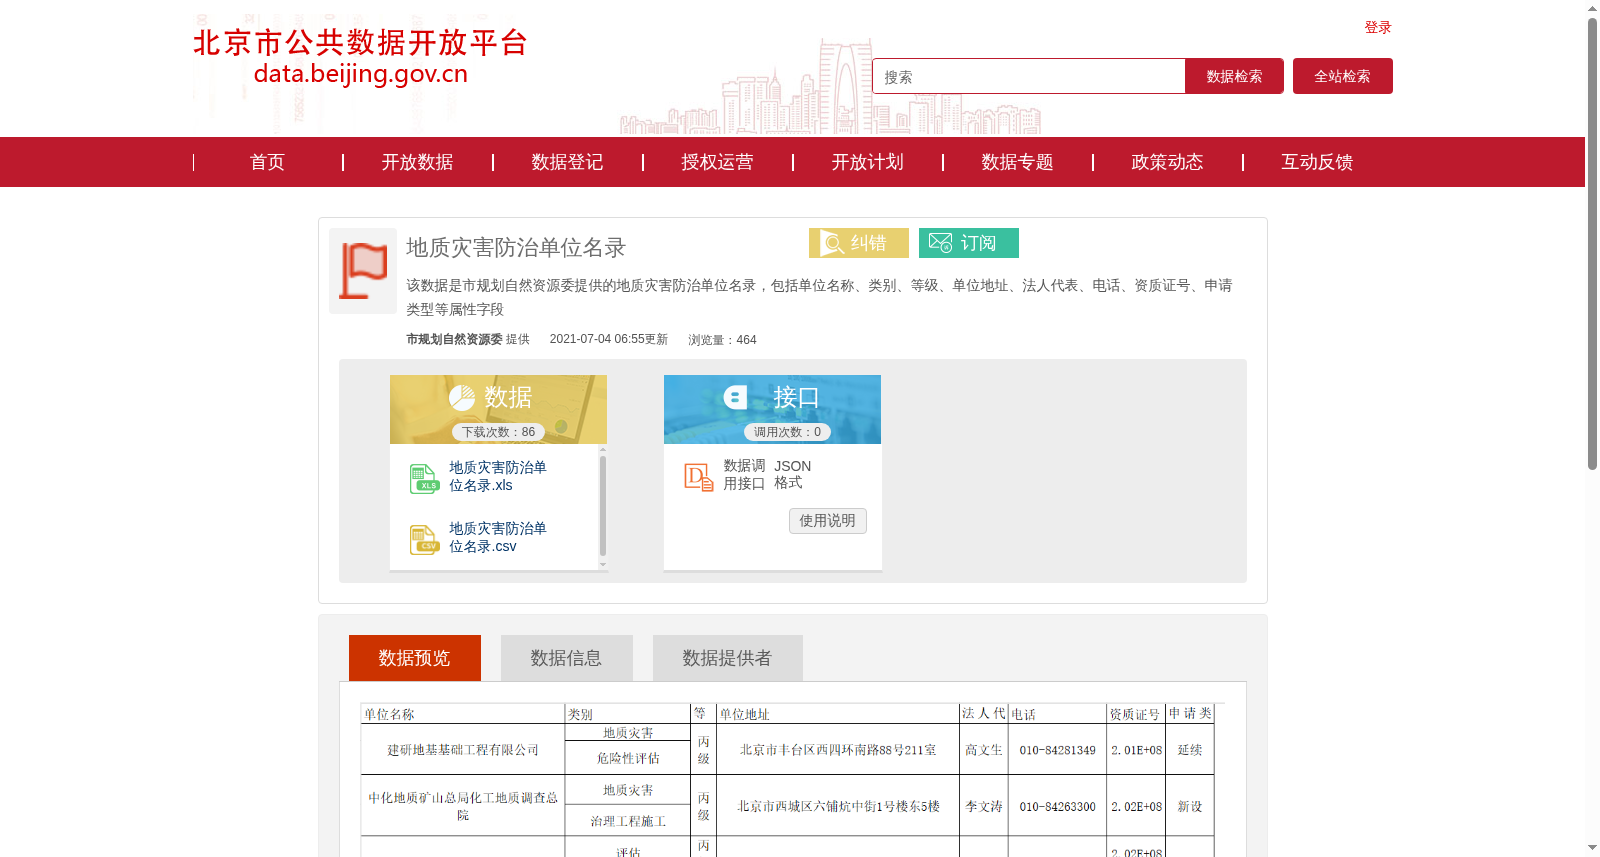Click table cell 延续
Viewport: 1600px width, 857px height.
click(x=1190, y=750)
